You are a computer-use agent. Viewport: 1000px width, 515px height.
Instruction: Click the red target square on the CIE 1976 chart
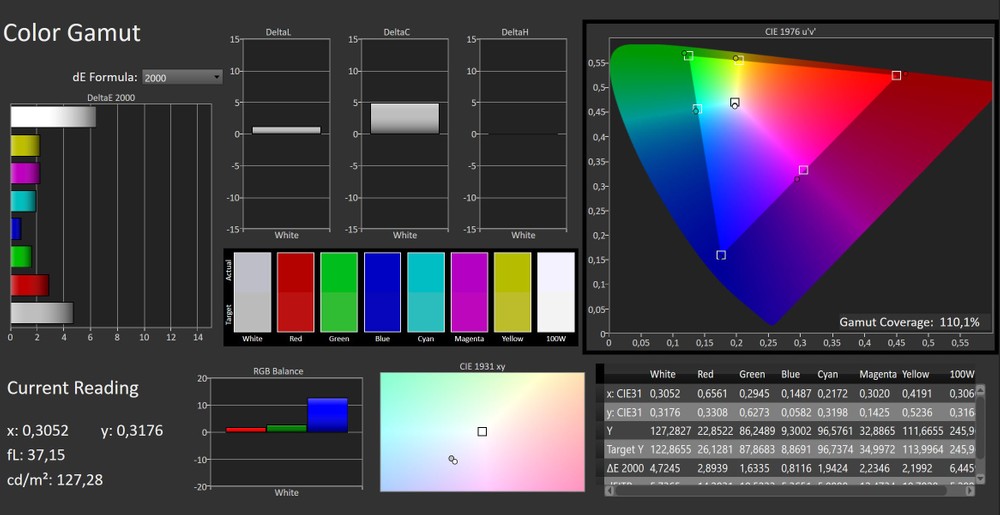click(x=896, y=75)
